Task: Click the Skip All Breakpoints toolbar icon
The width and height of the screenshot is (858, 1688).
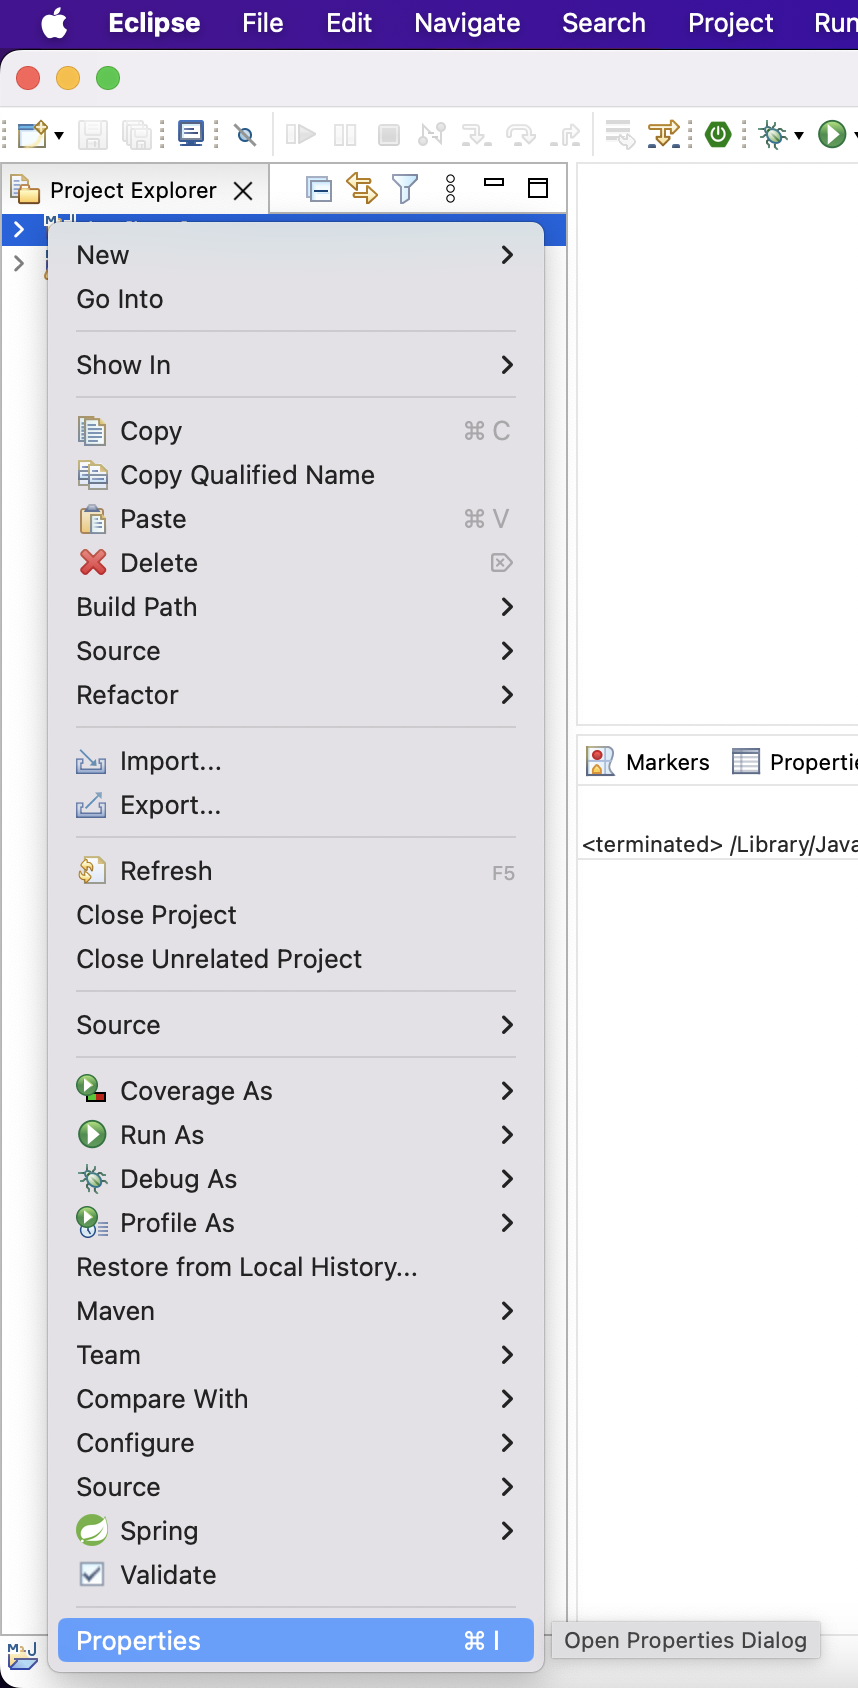Action: (245, 134)
